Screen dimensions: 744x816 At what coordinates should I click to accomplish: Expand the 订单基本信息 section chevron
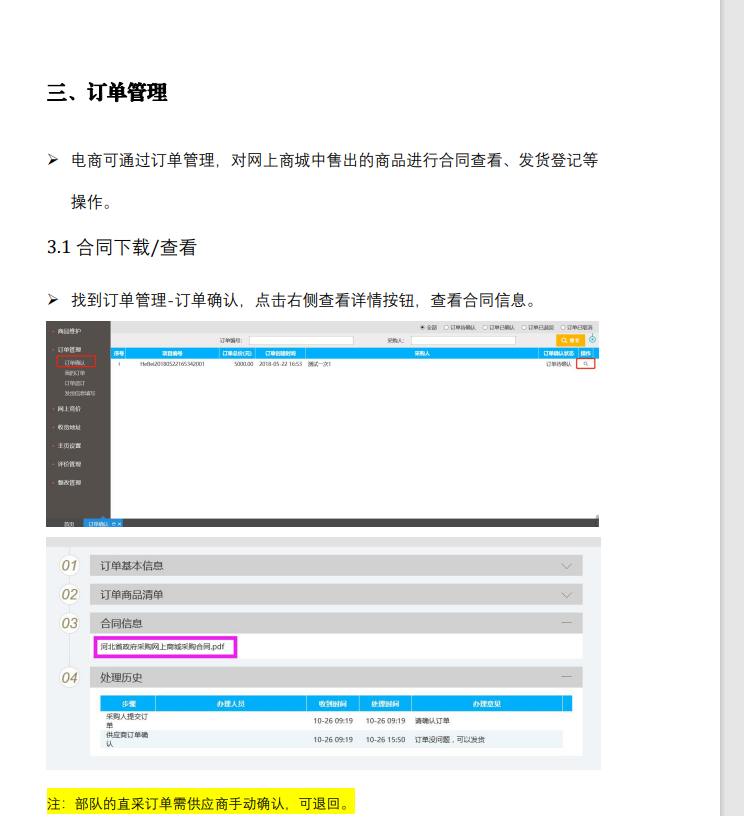tap(567, 566)
